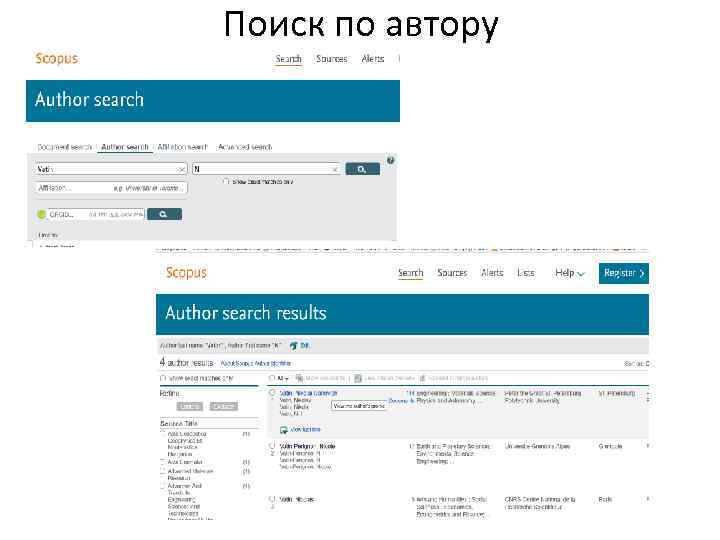Click Search in the results page nav
This screenshot has width=720, height=540.
pos(411,273)
